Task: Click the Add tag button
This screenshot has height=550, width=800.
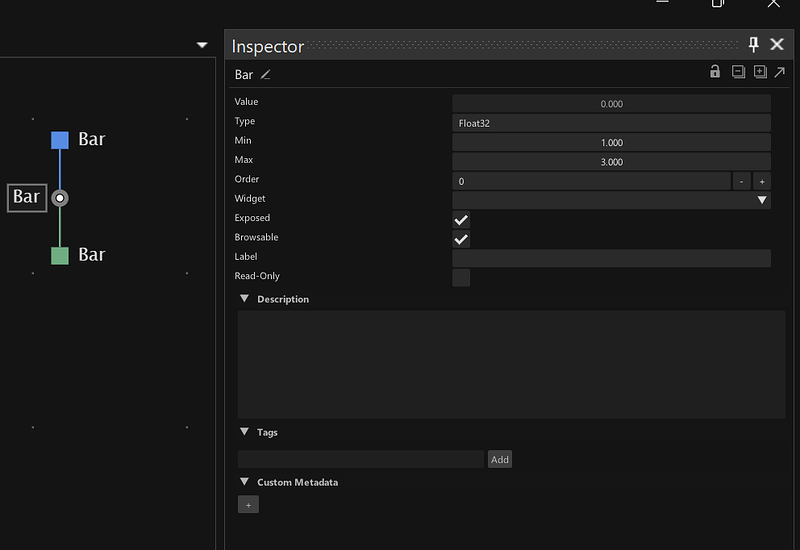Action: click(499, 459)
